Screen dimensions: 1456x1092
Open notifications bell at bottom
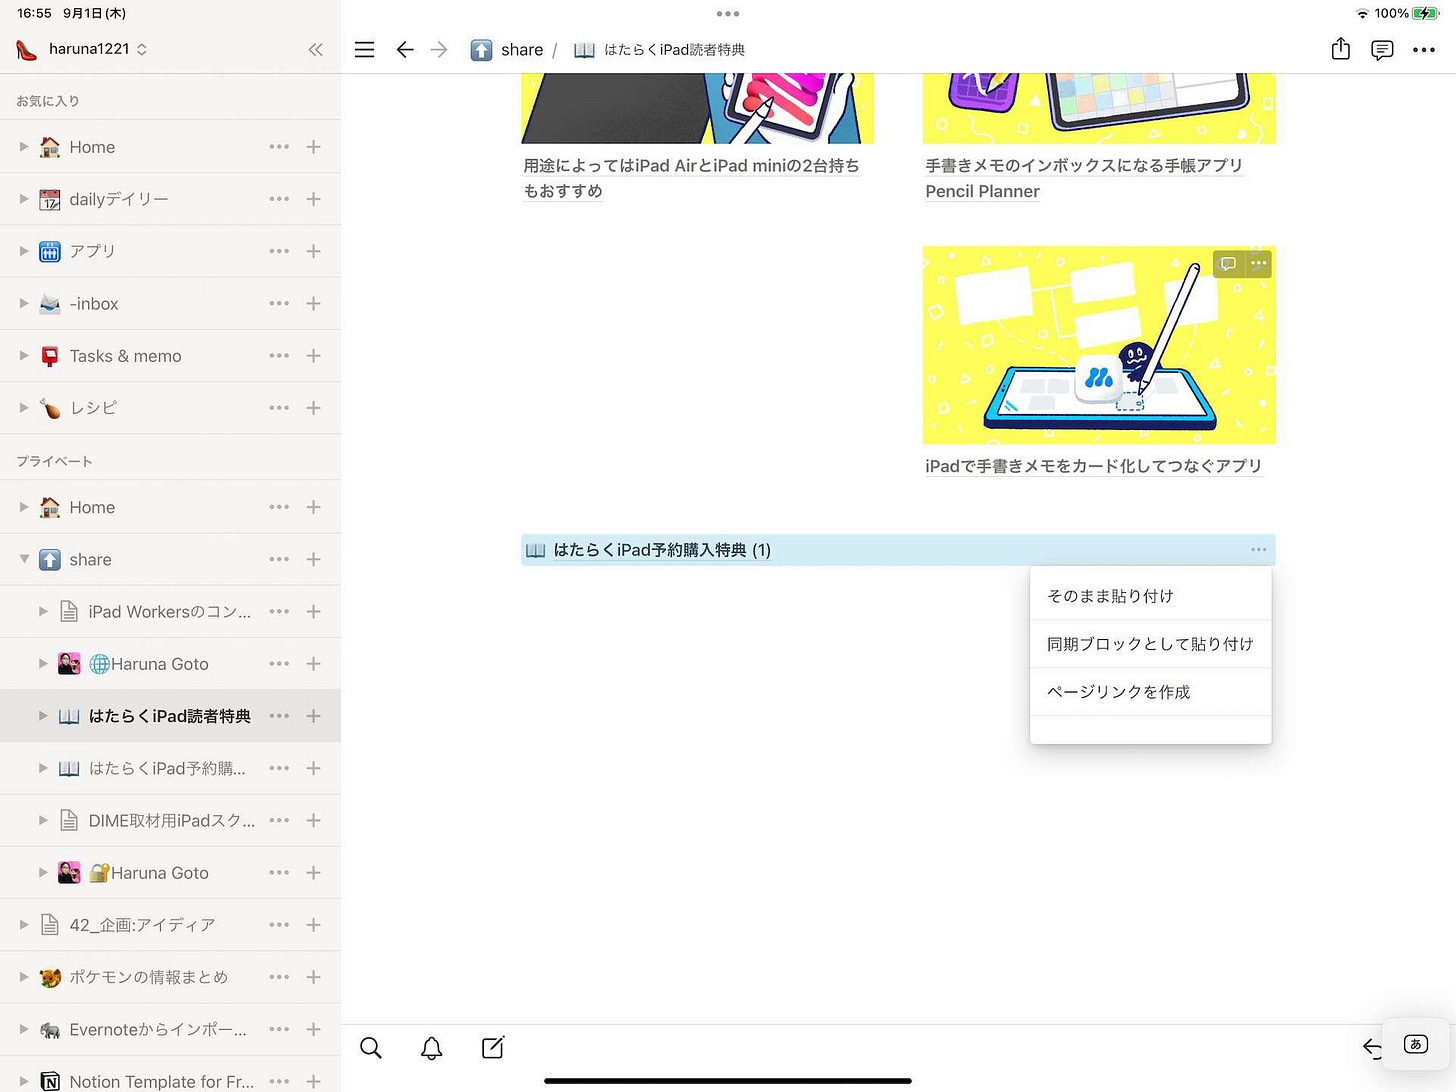(432, 1048)
